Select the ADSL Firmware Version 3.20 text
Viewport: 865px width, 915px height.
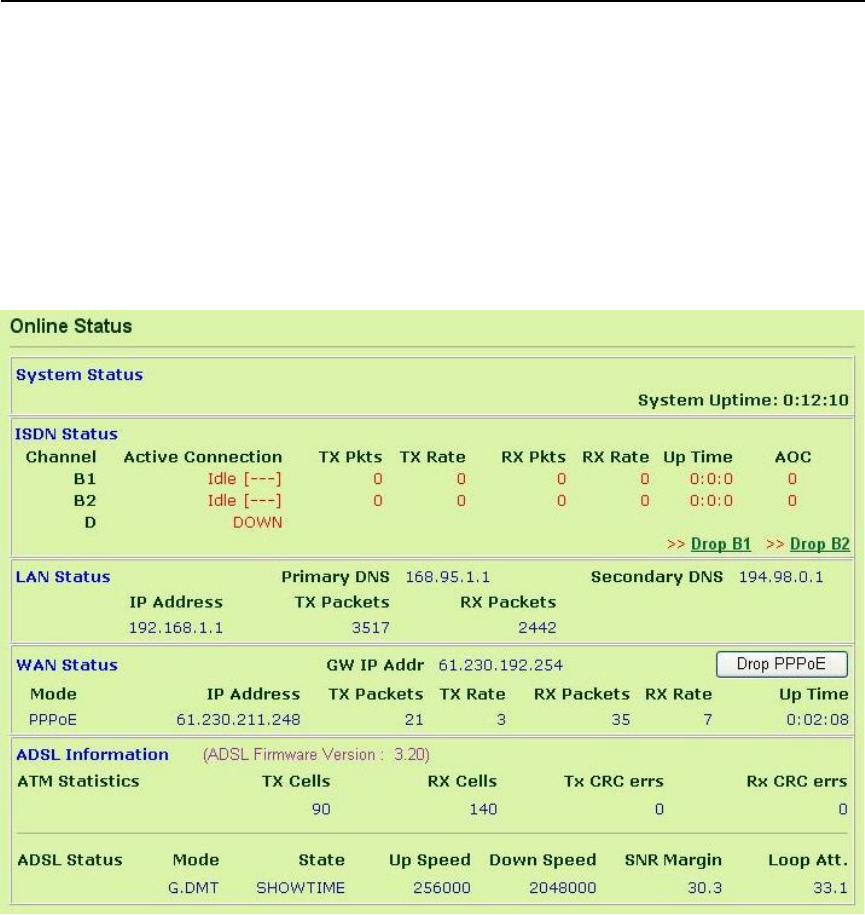pos(316,755)
